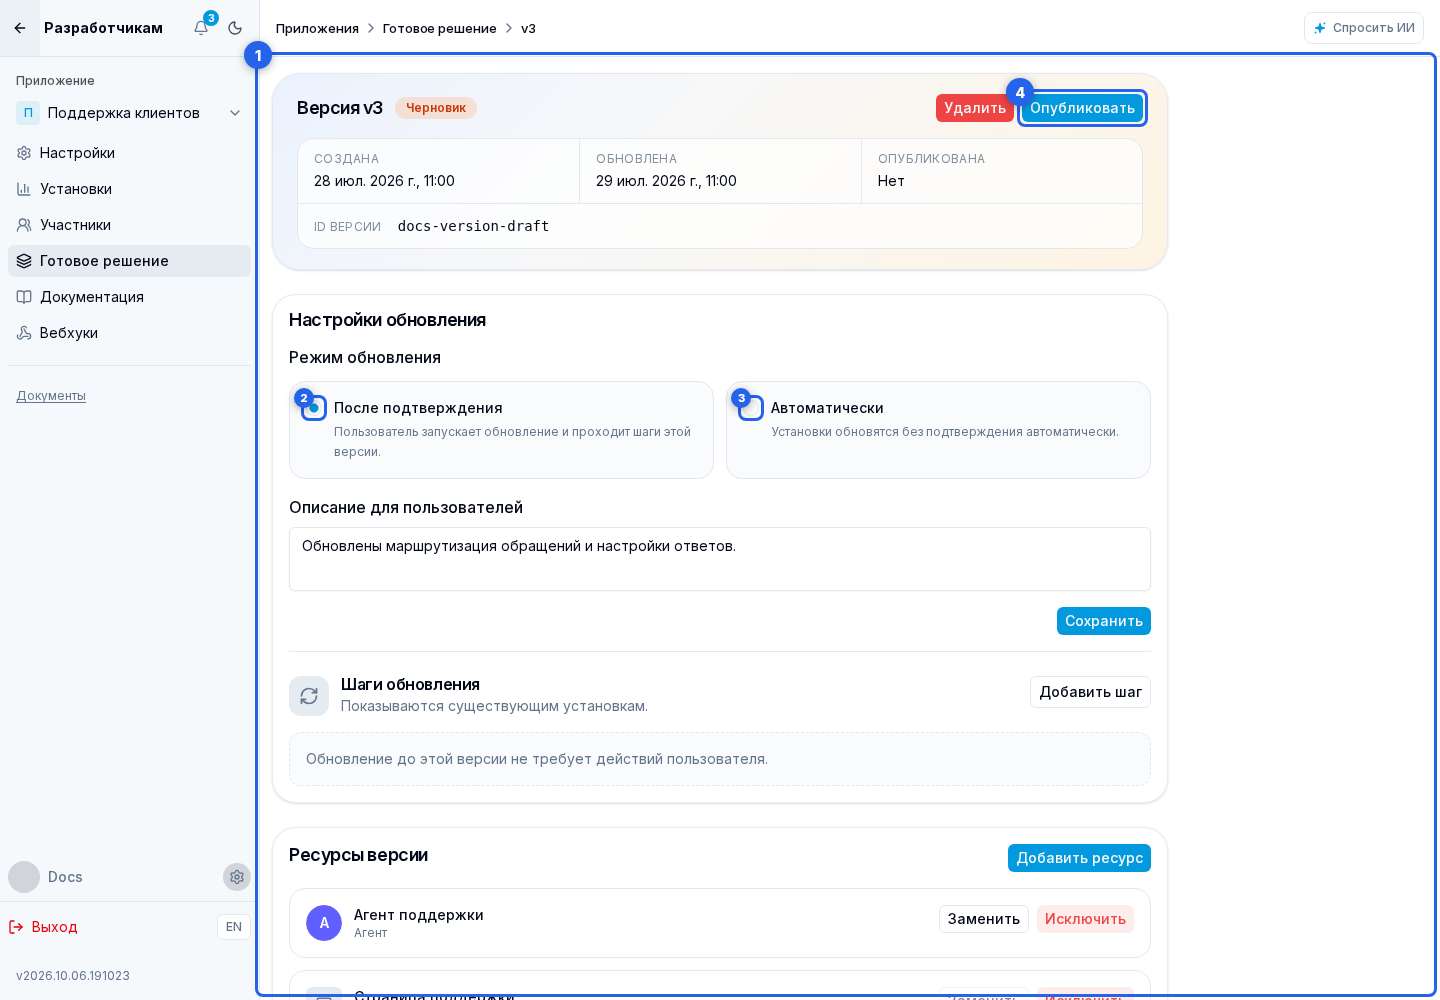Switch language with EN button
The width and height of the screenshot is (1440, 1000).
(x=234, y=927)
